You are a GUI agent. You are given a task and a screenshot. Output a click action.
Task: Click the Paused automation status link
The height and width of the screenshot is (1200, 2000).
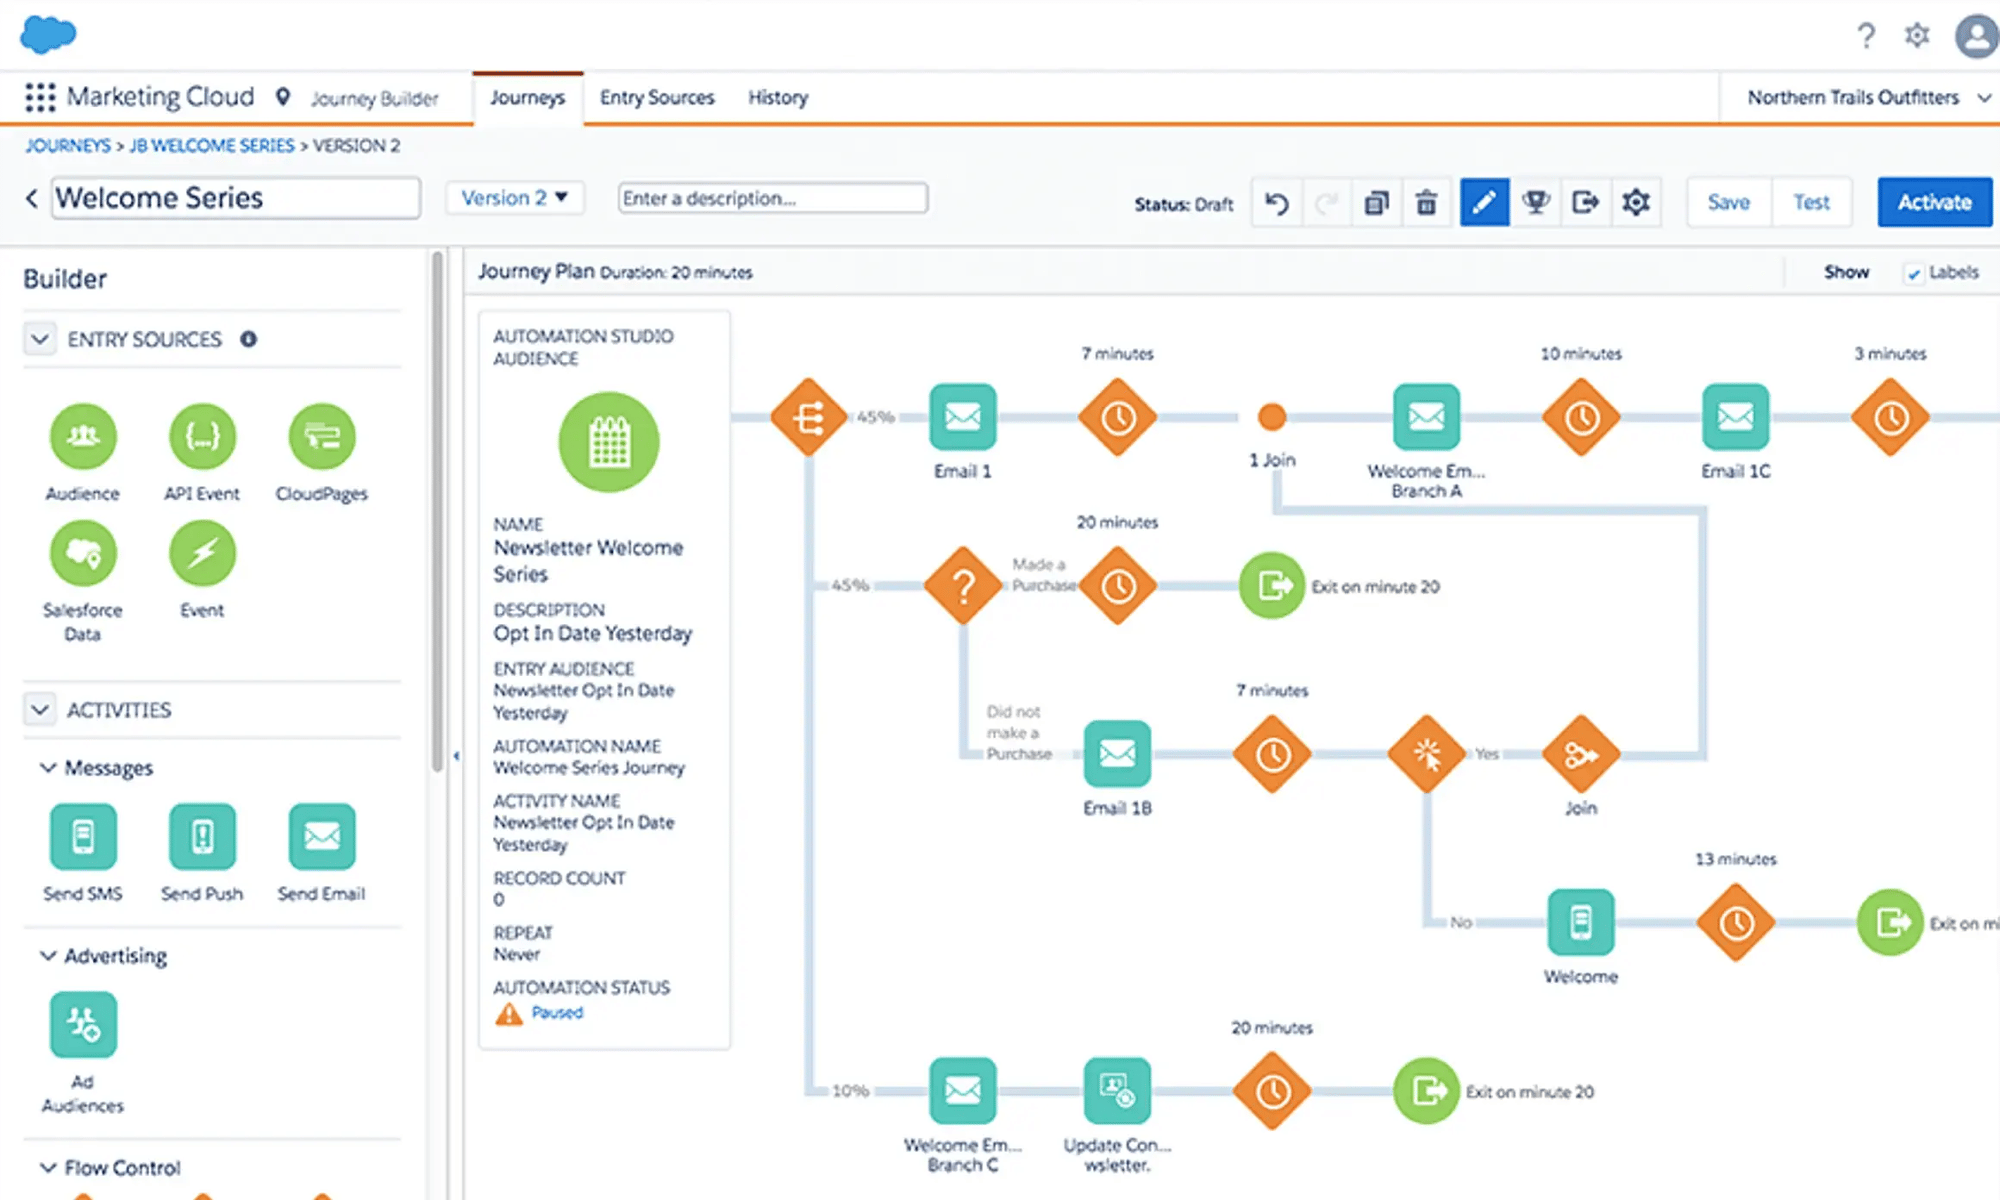click(x=557, y=1013)
